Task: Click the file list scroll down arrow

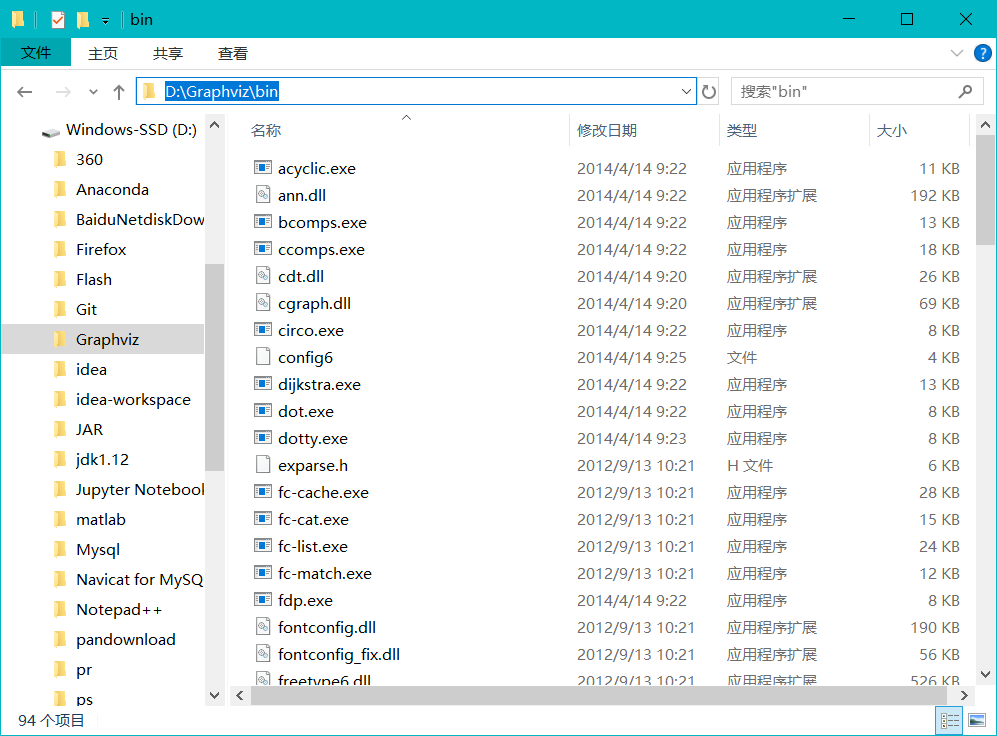Action: [x=985, y=674]
